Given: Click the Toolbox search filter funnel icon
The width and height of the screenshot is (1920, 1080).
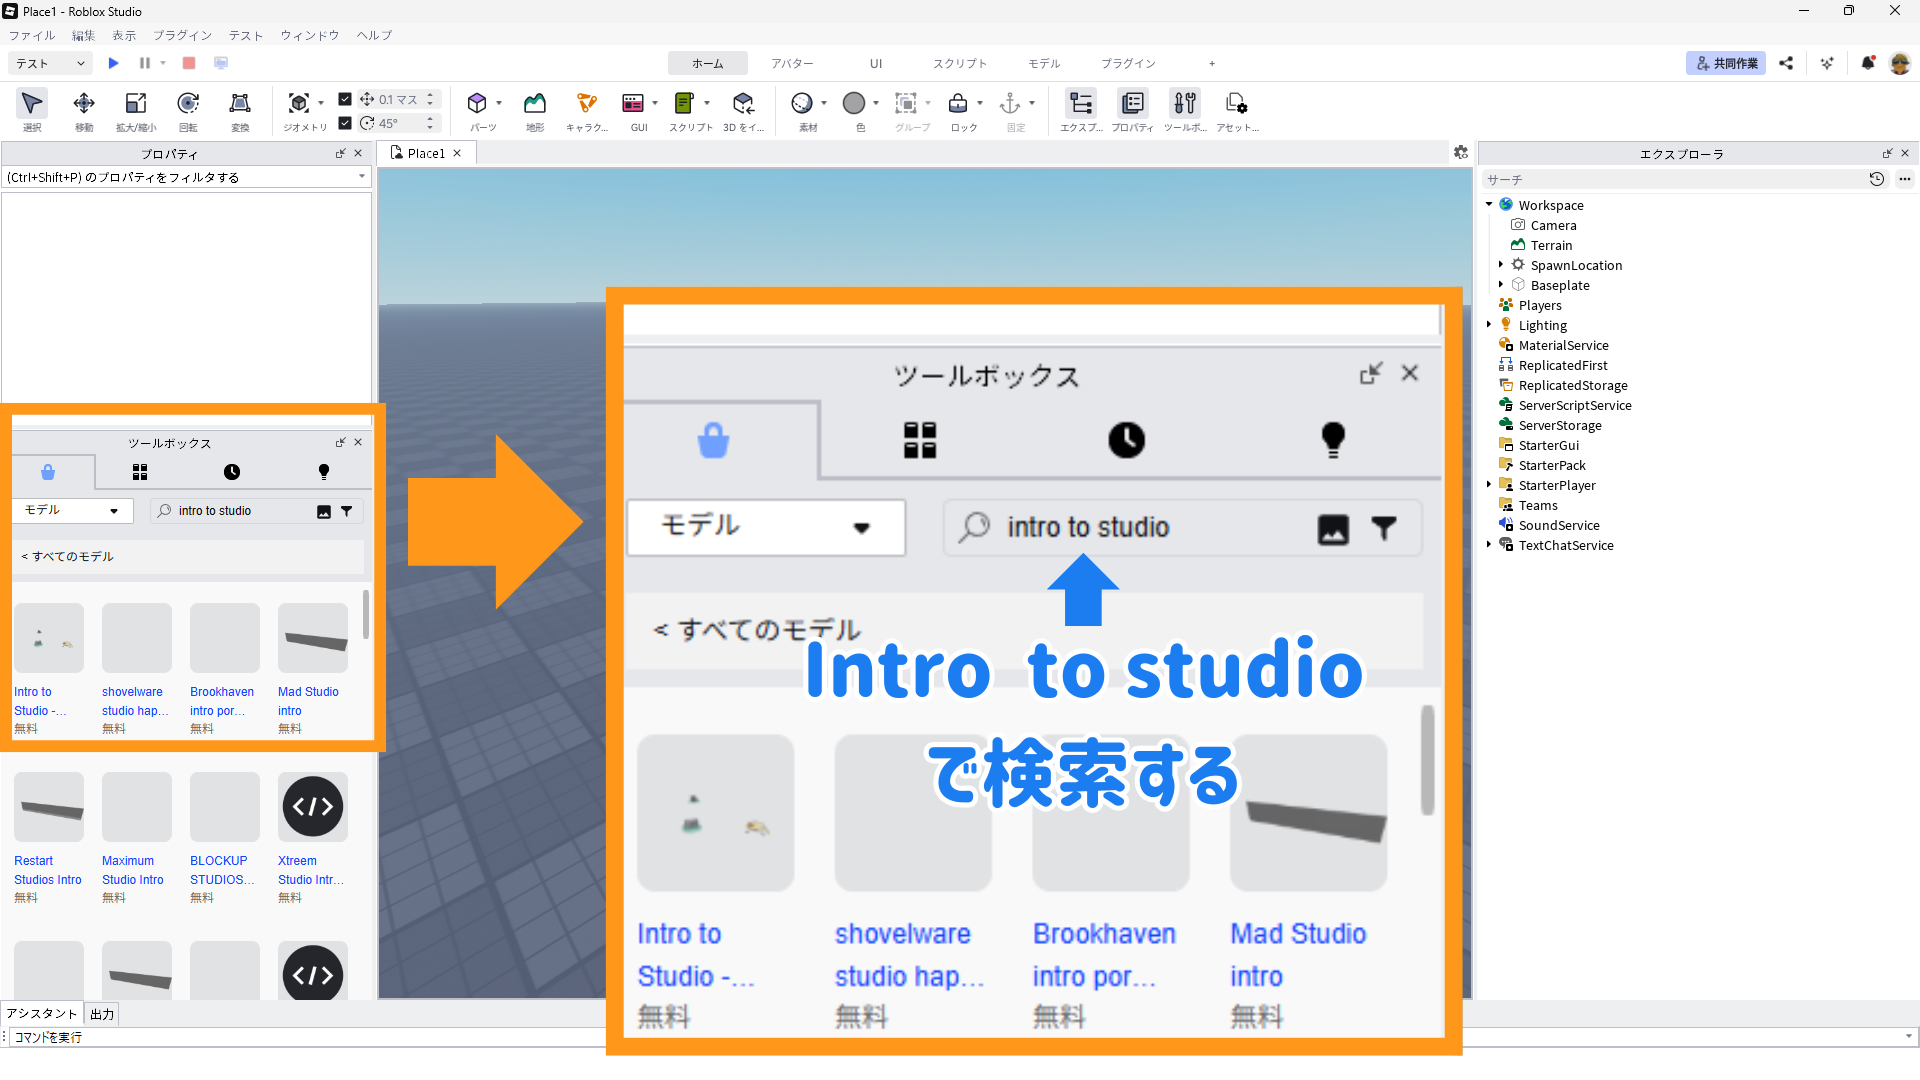Looking at the screenshot, I should point(347,511).
